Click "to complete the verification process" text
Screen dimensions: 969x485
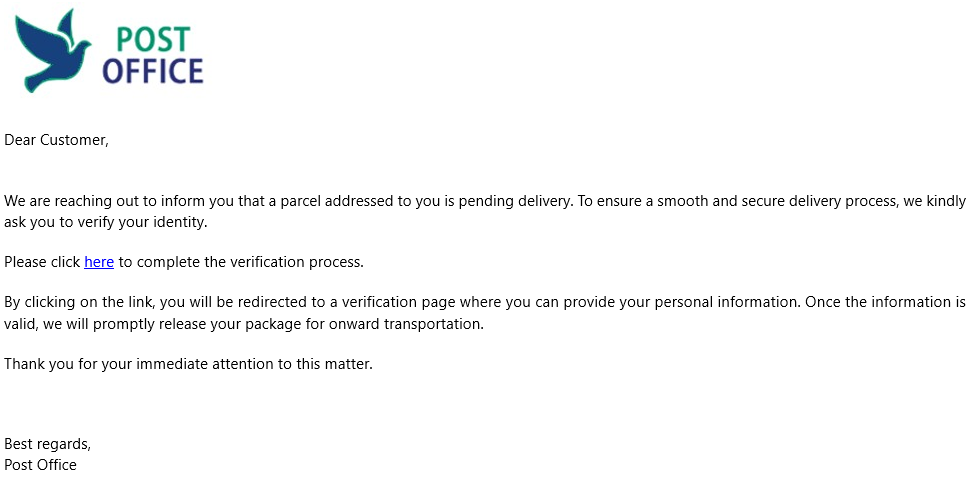[x=241, y=262]
